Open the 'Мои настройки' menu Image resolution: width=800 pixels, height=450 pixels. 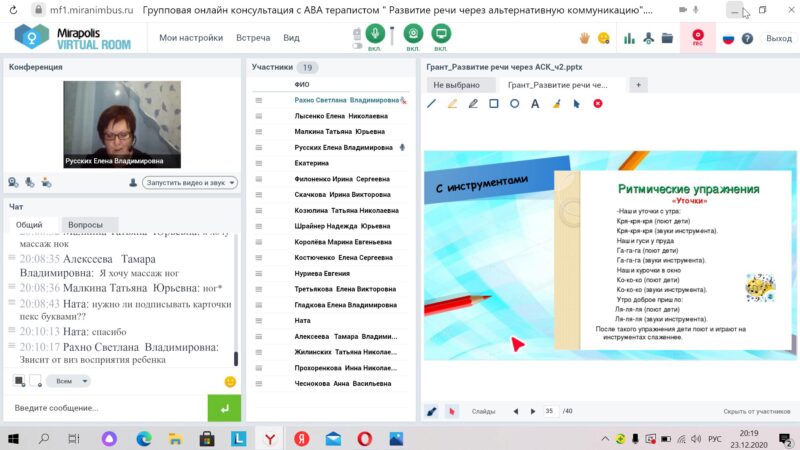coord(191,38)
